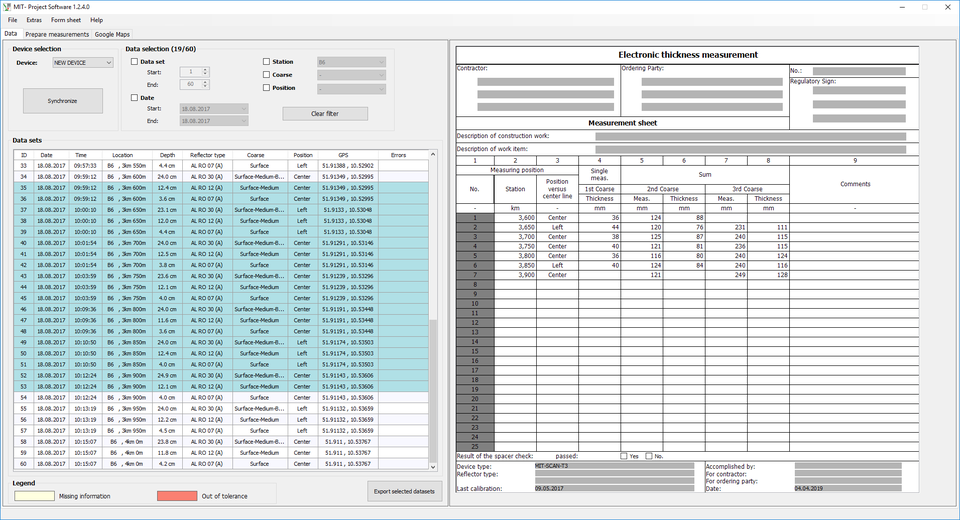Switch to the Prepare measurements tab
Viewport: 960px width, 520px height.
coord(57,34)
